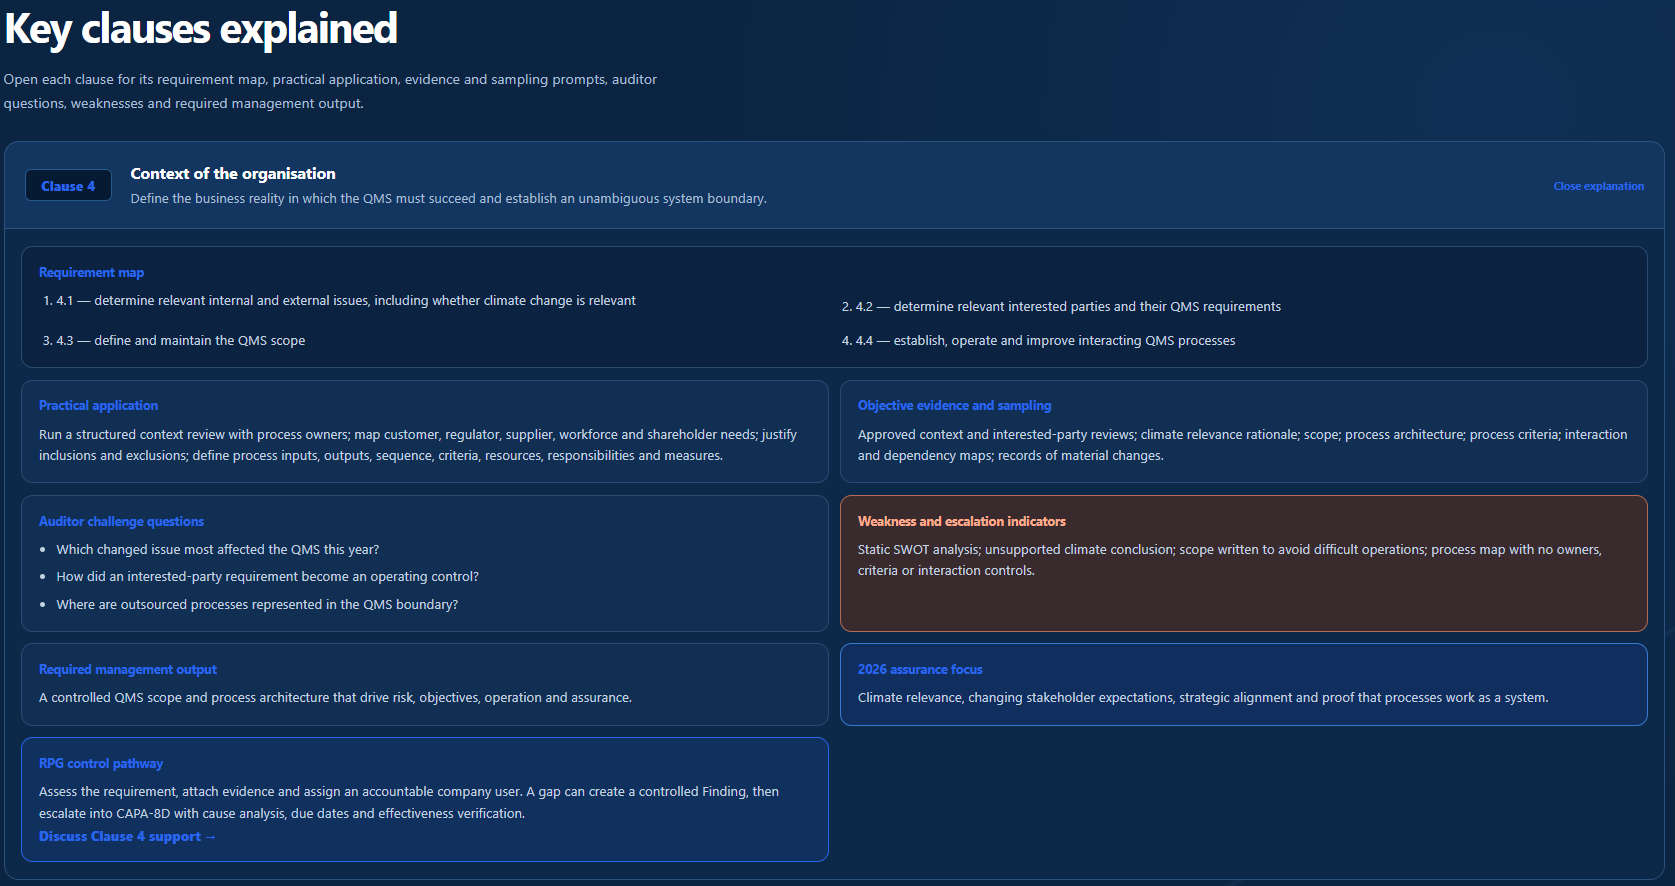1675x886 pixels.
Task: Click the RPG control pathway heading
Action: click(101, 763)
